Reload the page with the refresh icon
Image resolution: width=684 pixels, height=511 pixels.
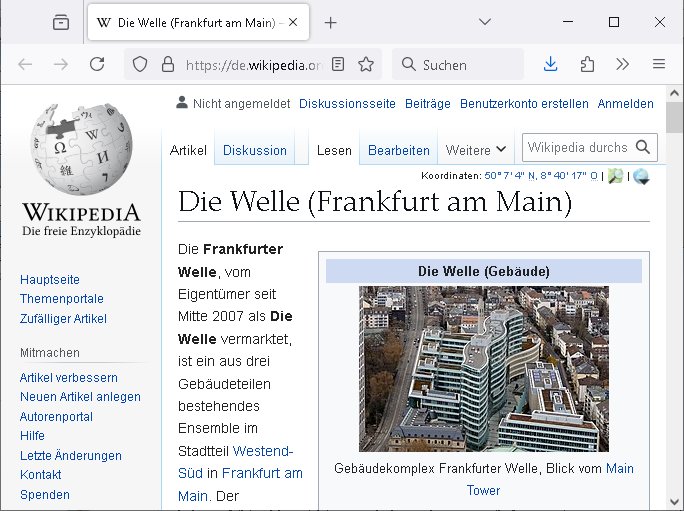coord(97,64)
